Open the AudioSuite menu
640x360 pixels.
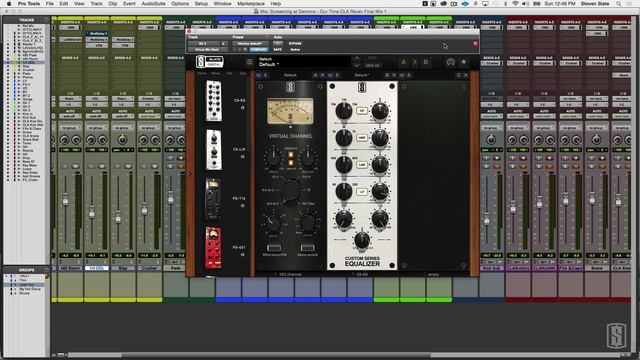coord(153,4)
